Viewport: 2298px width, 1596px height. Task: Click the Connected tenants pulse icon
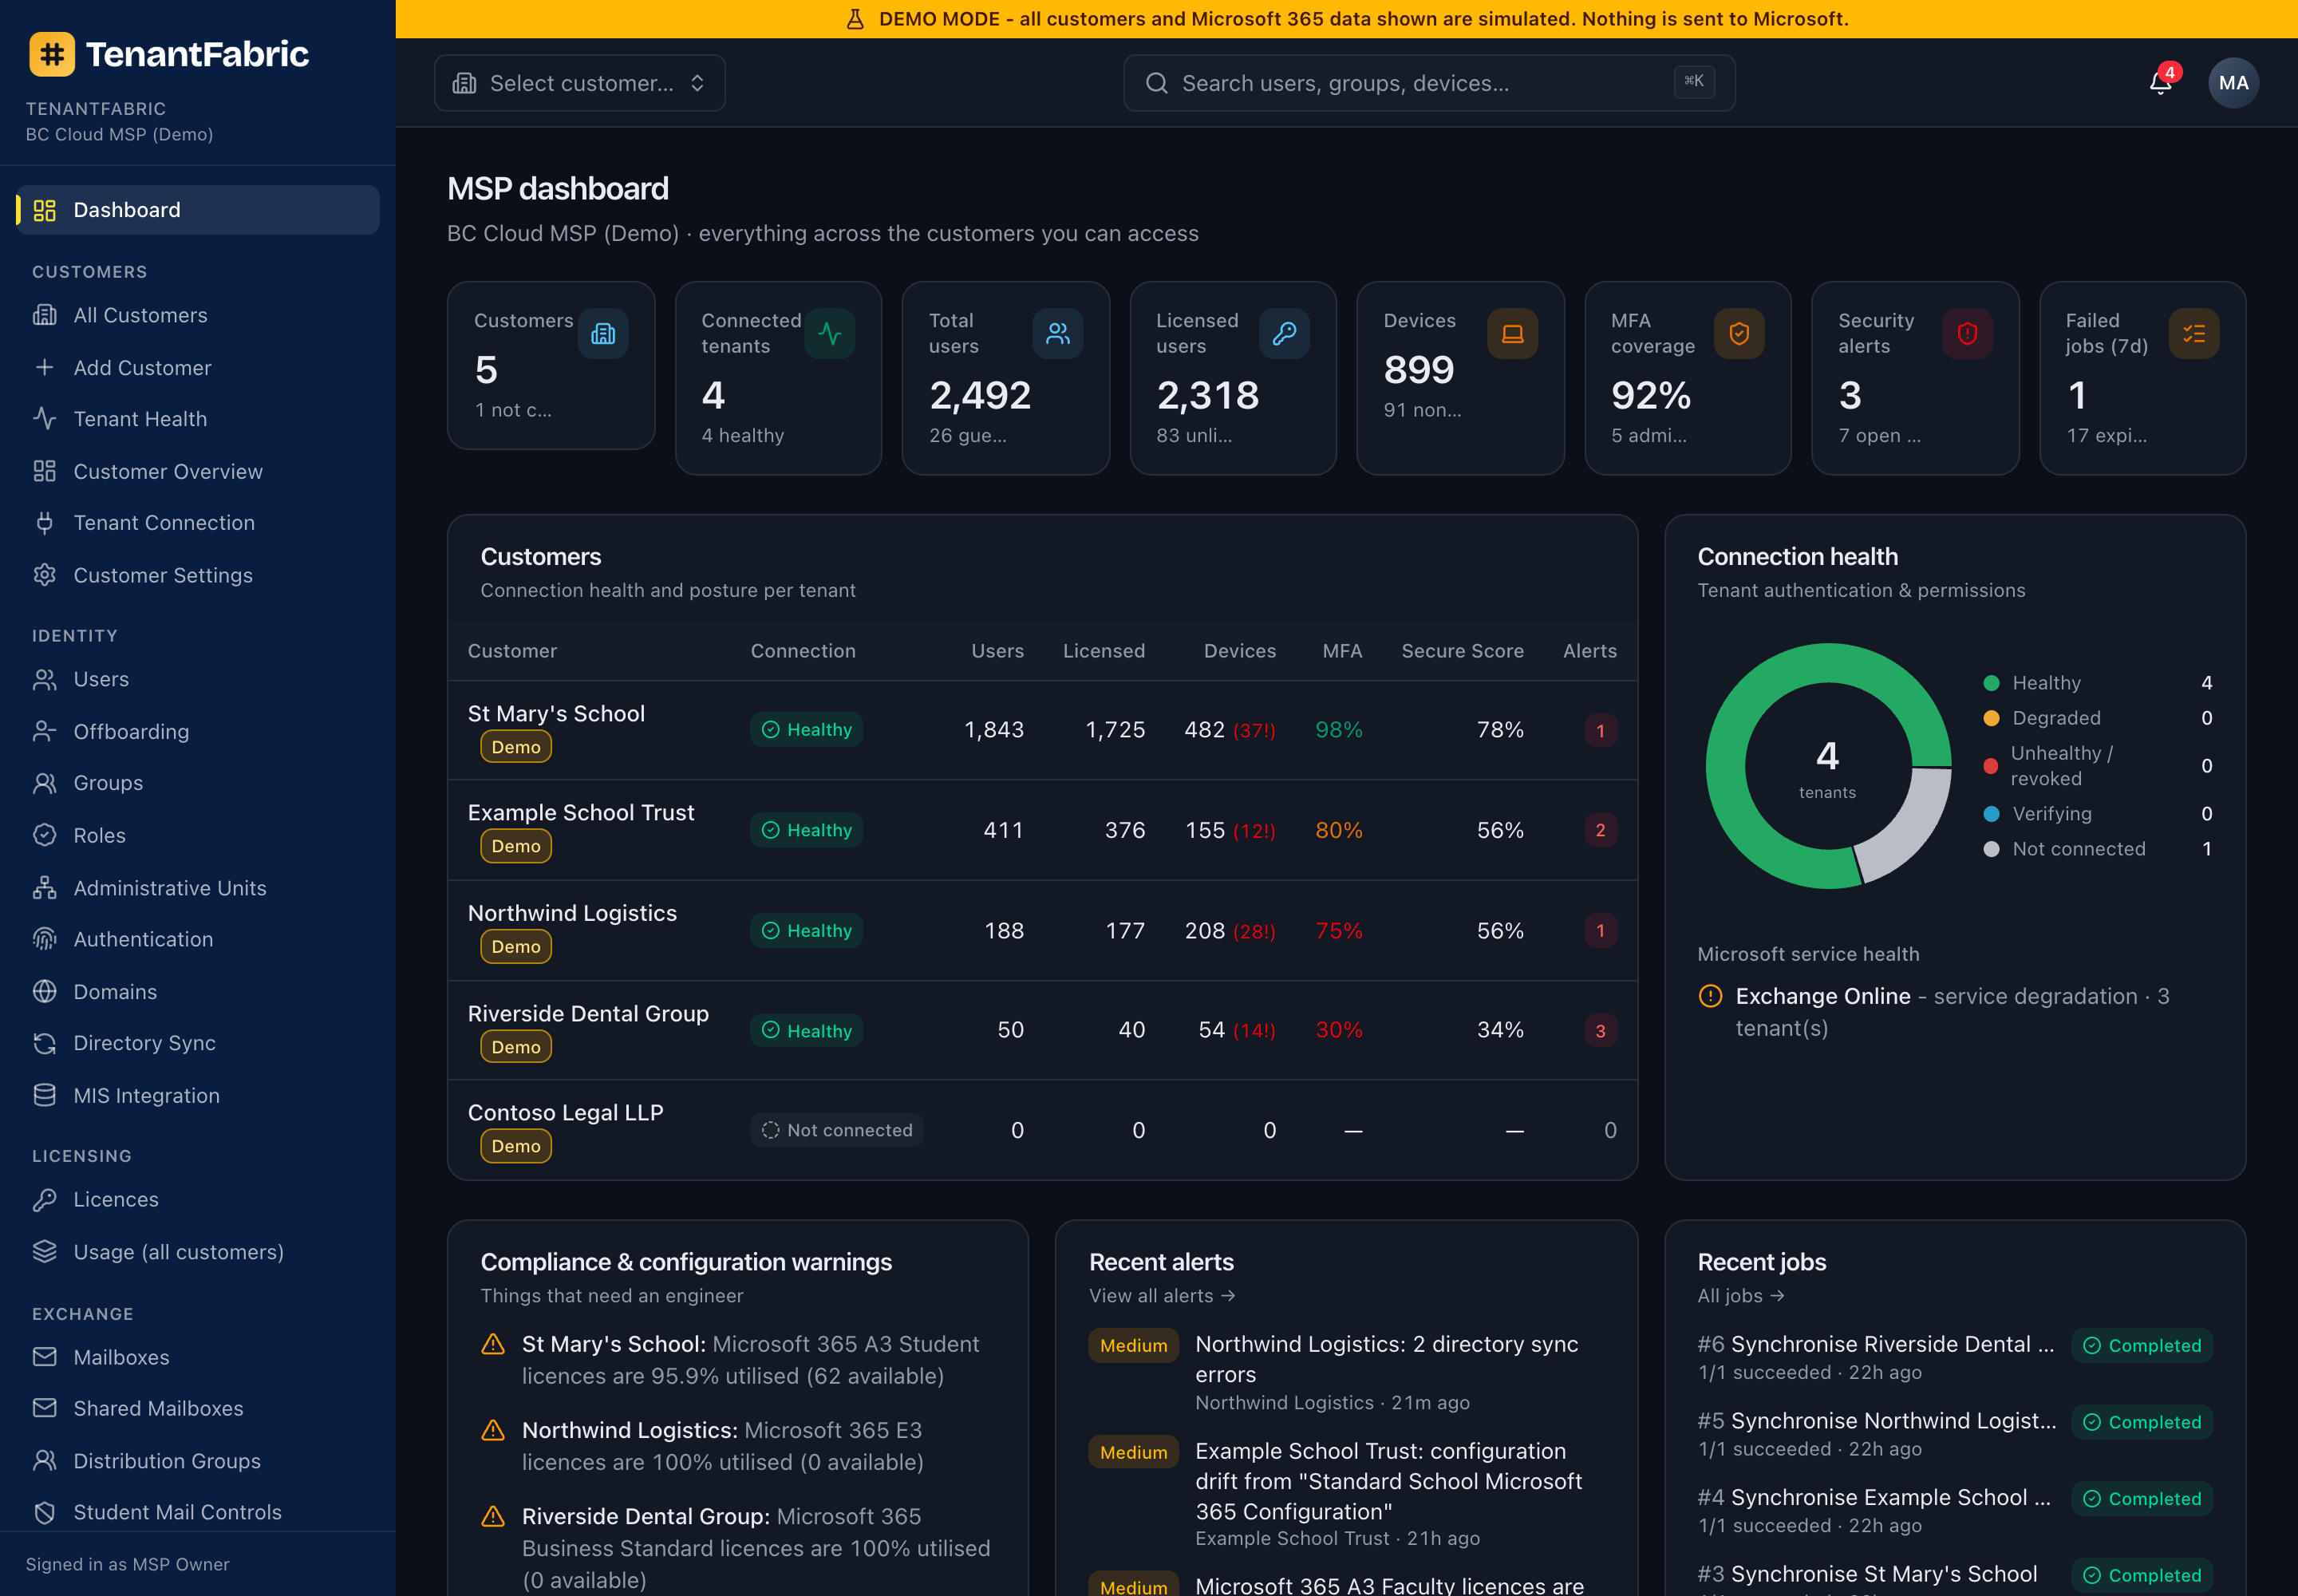point(829,334)
